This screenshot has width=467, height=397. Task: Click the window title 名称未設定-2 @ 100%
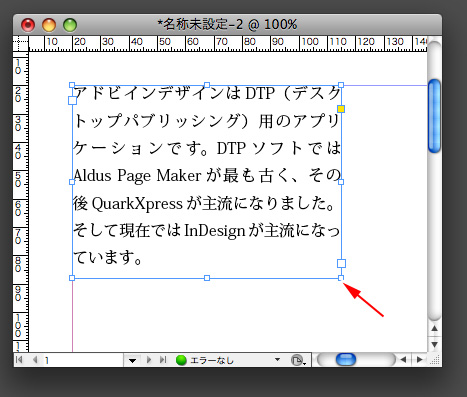point(227,24)
